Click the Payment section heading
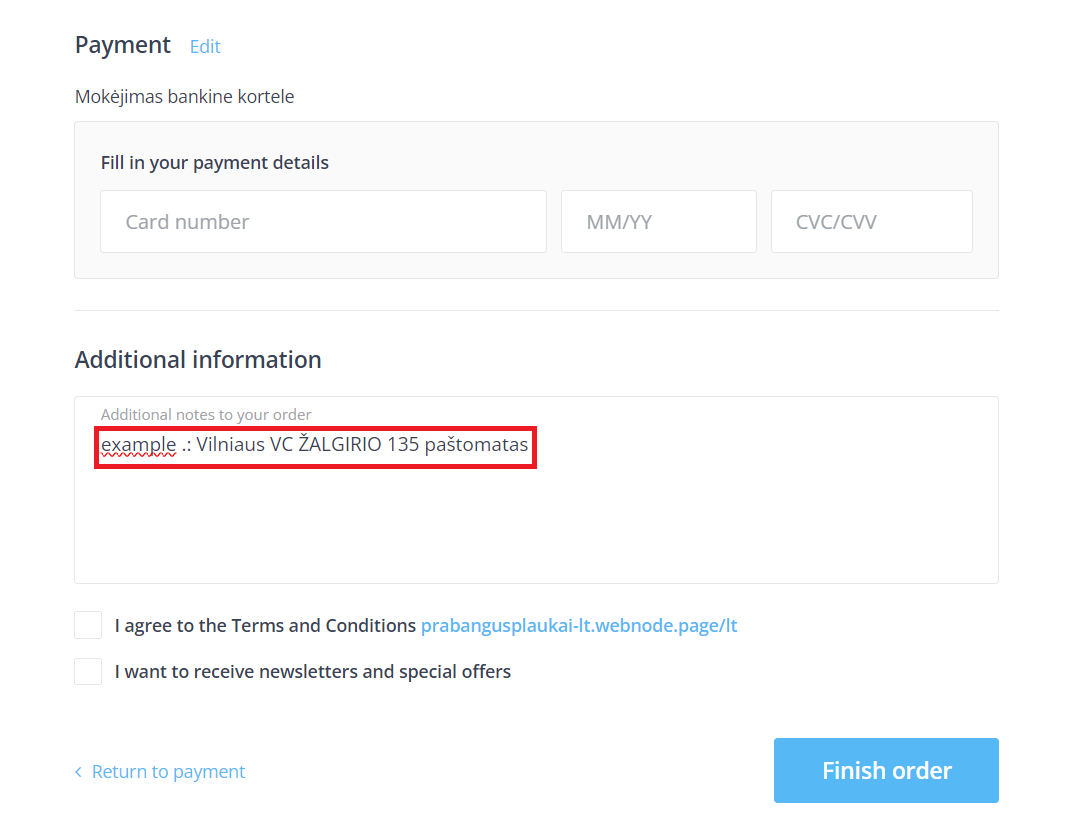This screenshot has width=1067, height=825. [123, 46]
